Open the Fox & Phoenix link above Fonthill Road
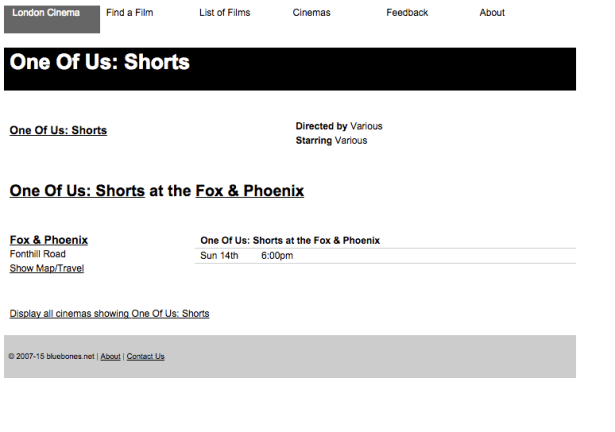The width and height of the screenshot is (615, 432). (49, 240)
